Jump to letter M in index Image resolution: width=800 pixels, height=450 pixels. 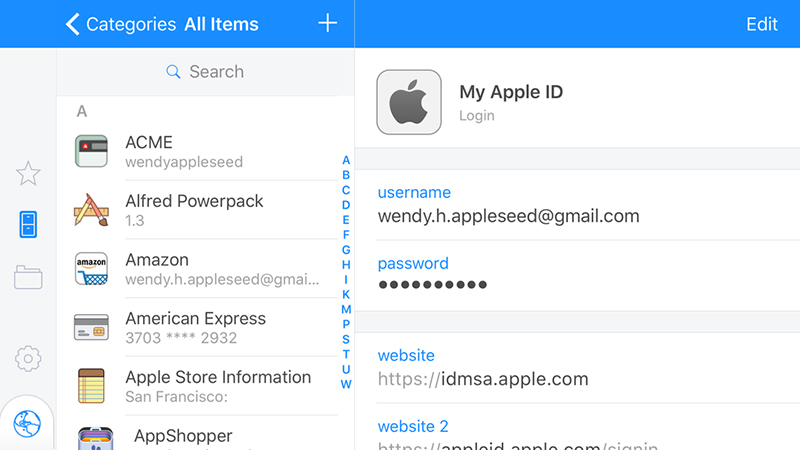pos(346,309)
